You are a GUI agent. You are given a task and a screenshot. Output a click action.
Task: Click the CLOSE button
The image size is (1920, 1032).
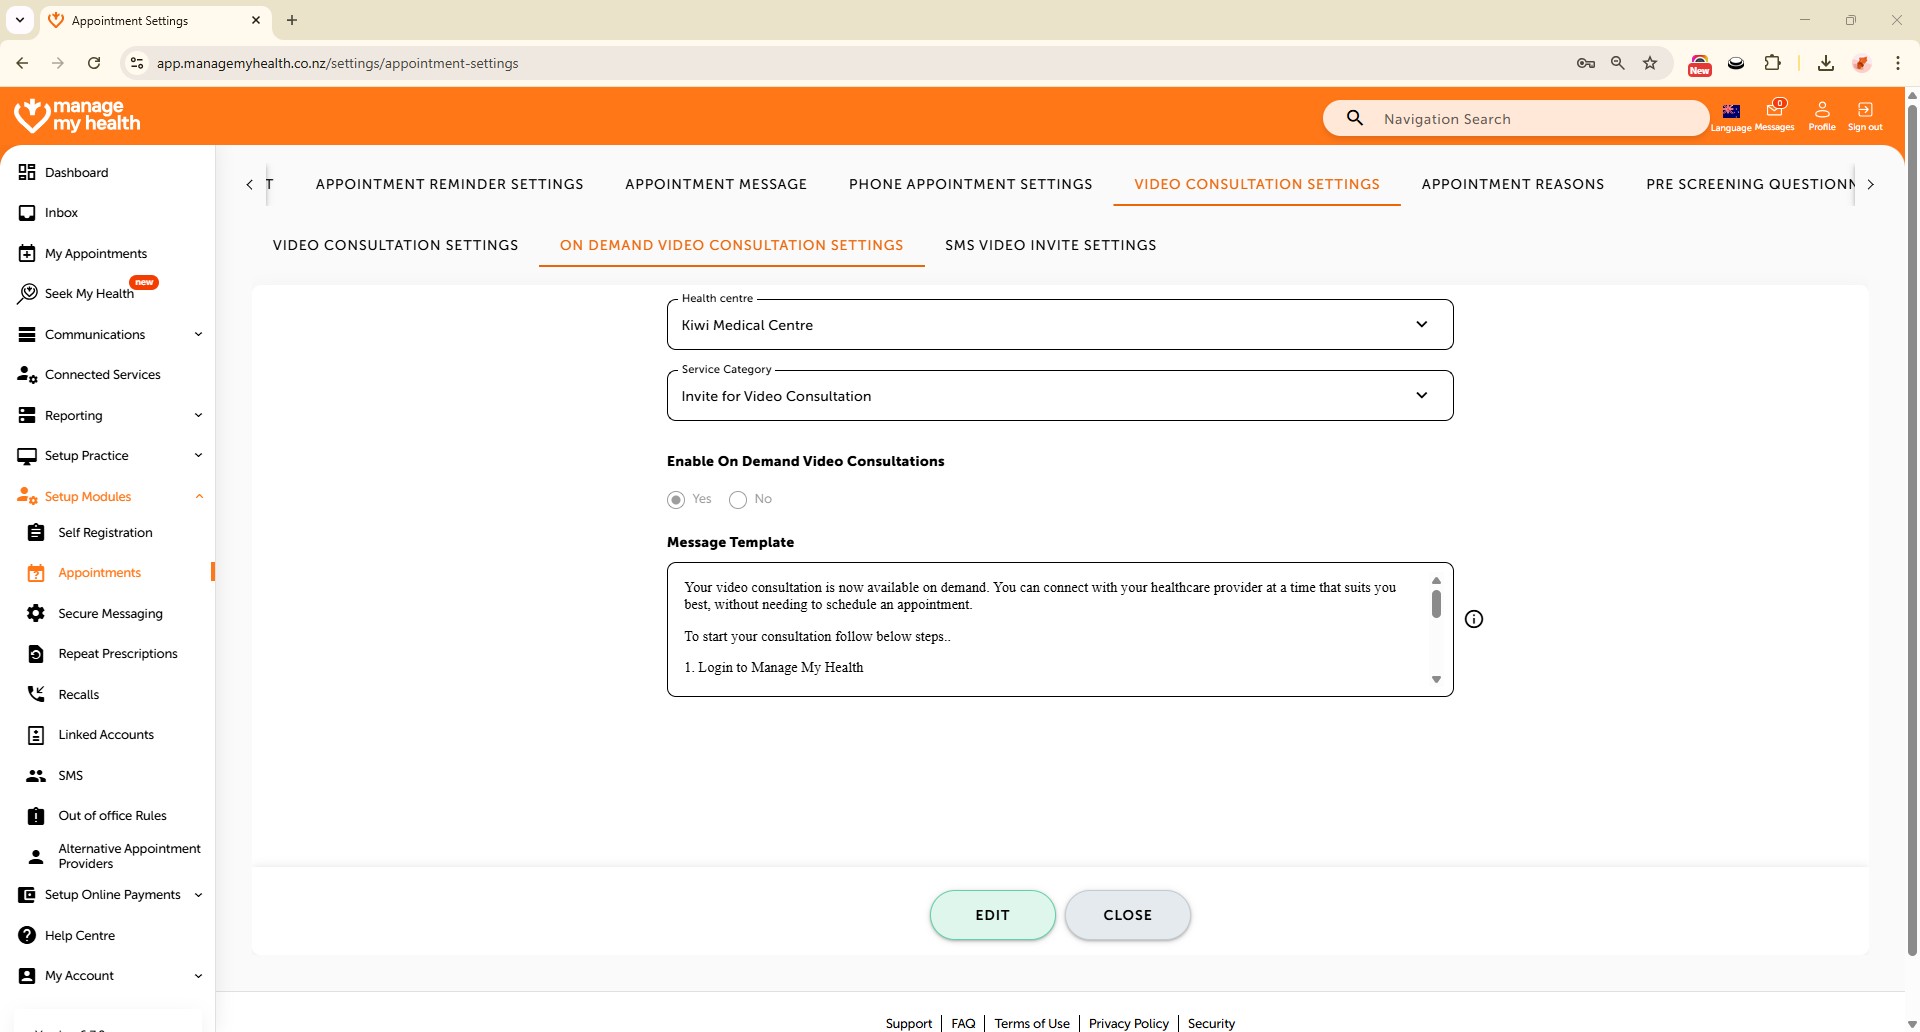pyautogui.click(x=1127, y=915)
